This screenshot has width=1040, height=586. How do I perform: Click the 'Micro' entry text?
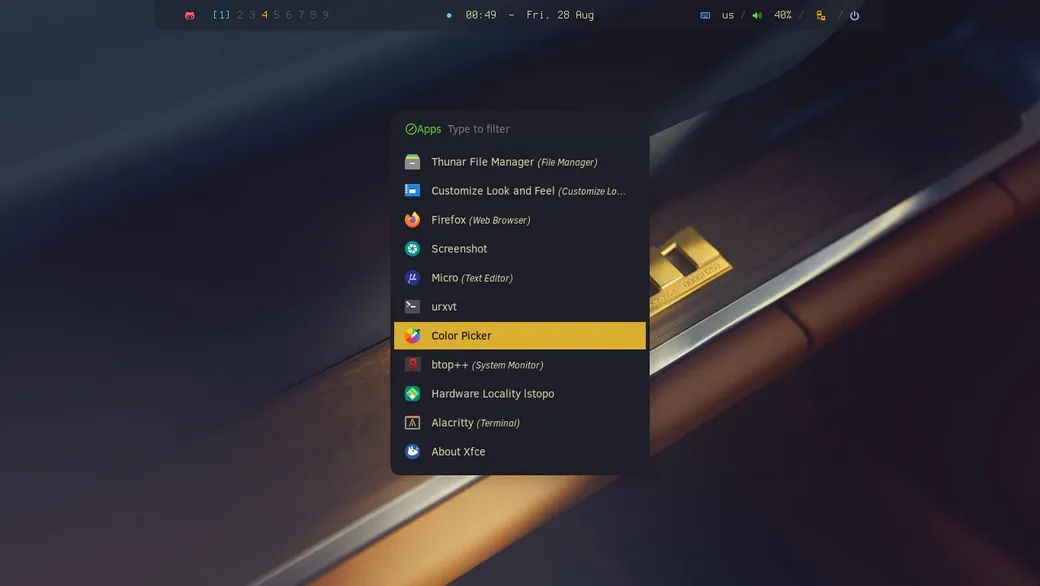(x=444, y=278)
